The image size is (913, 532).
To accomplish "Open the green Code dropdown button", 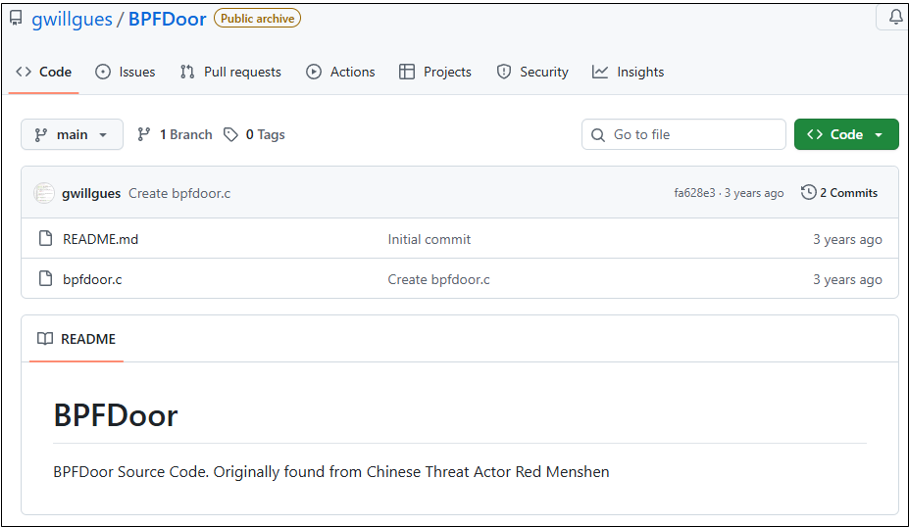I will [x=846, y=134].
